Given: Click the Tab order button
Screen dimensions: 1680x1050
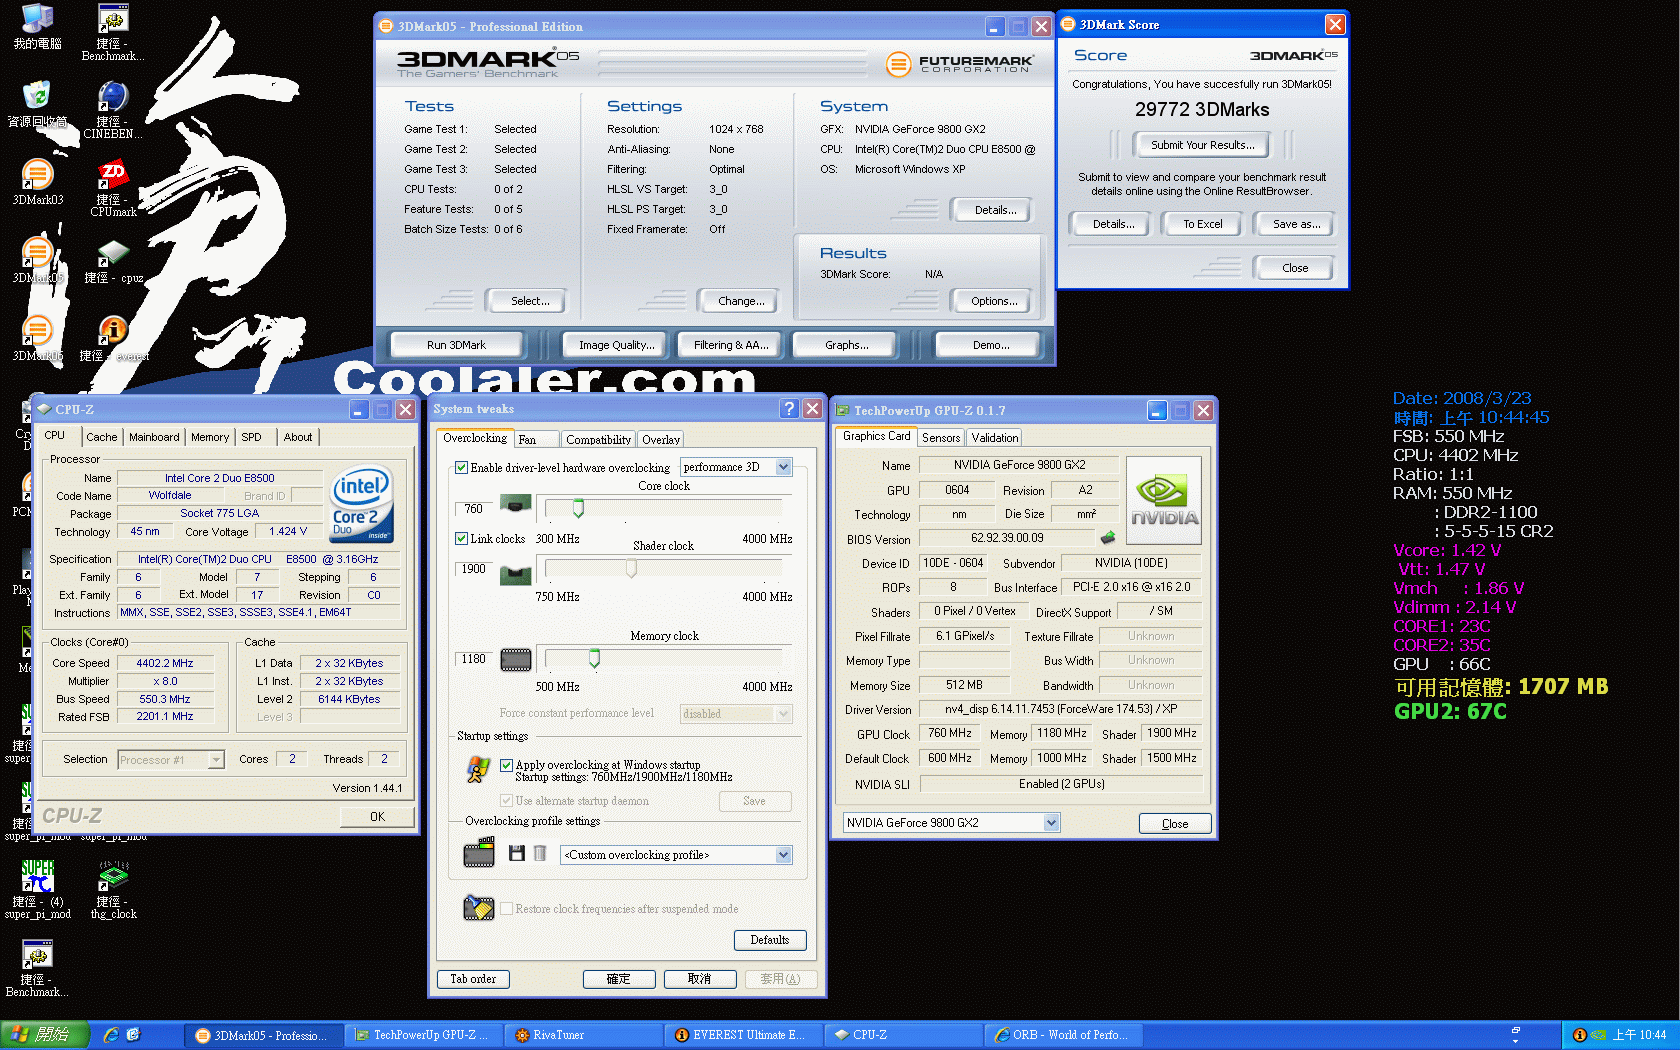Looking at the screenshot, I should [473, 979].
